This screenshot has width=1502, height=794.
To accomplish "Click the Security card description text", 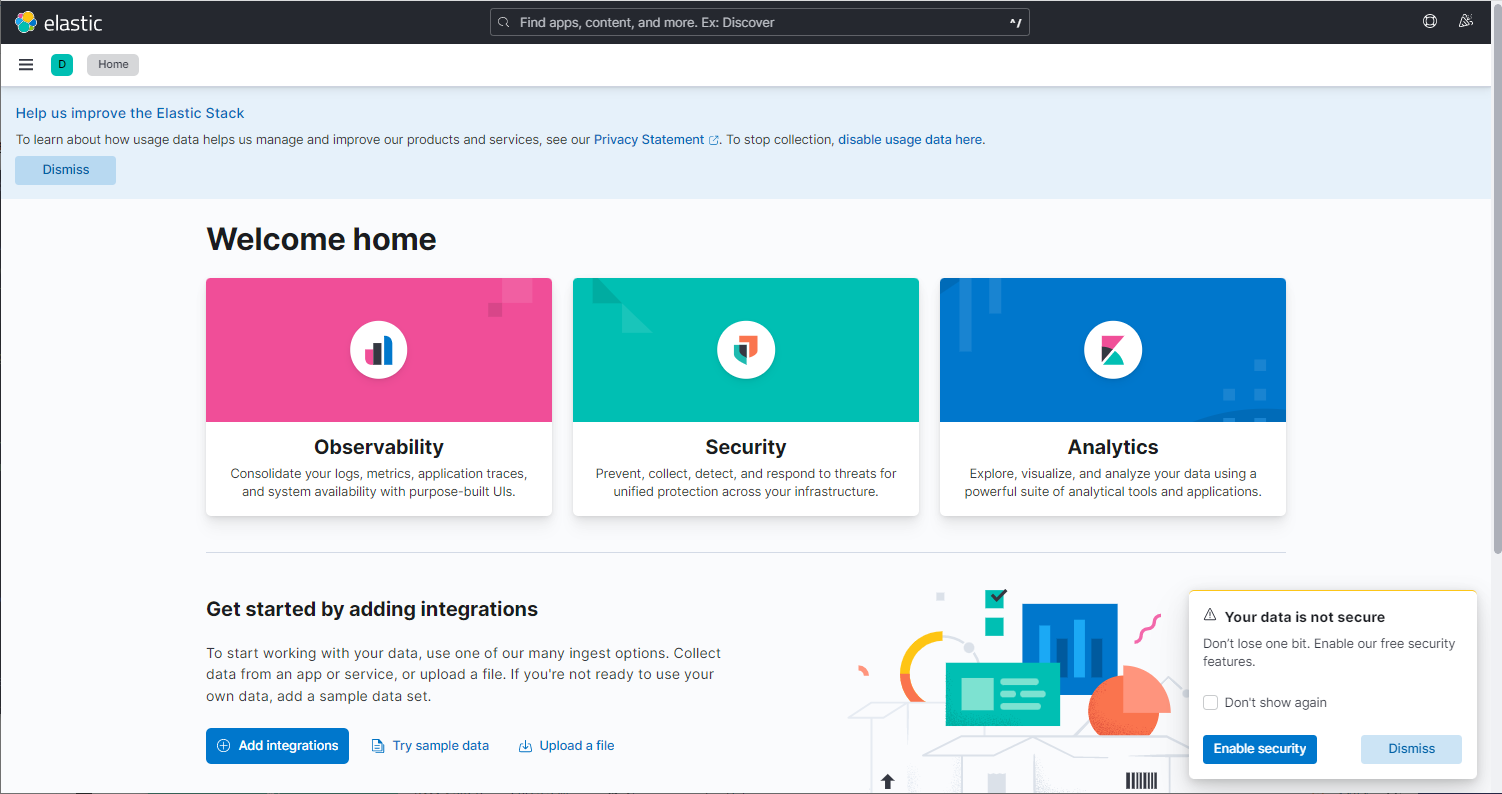I will point(746,482).
